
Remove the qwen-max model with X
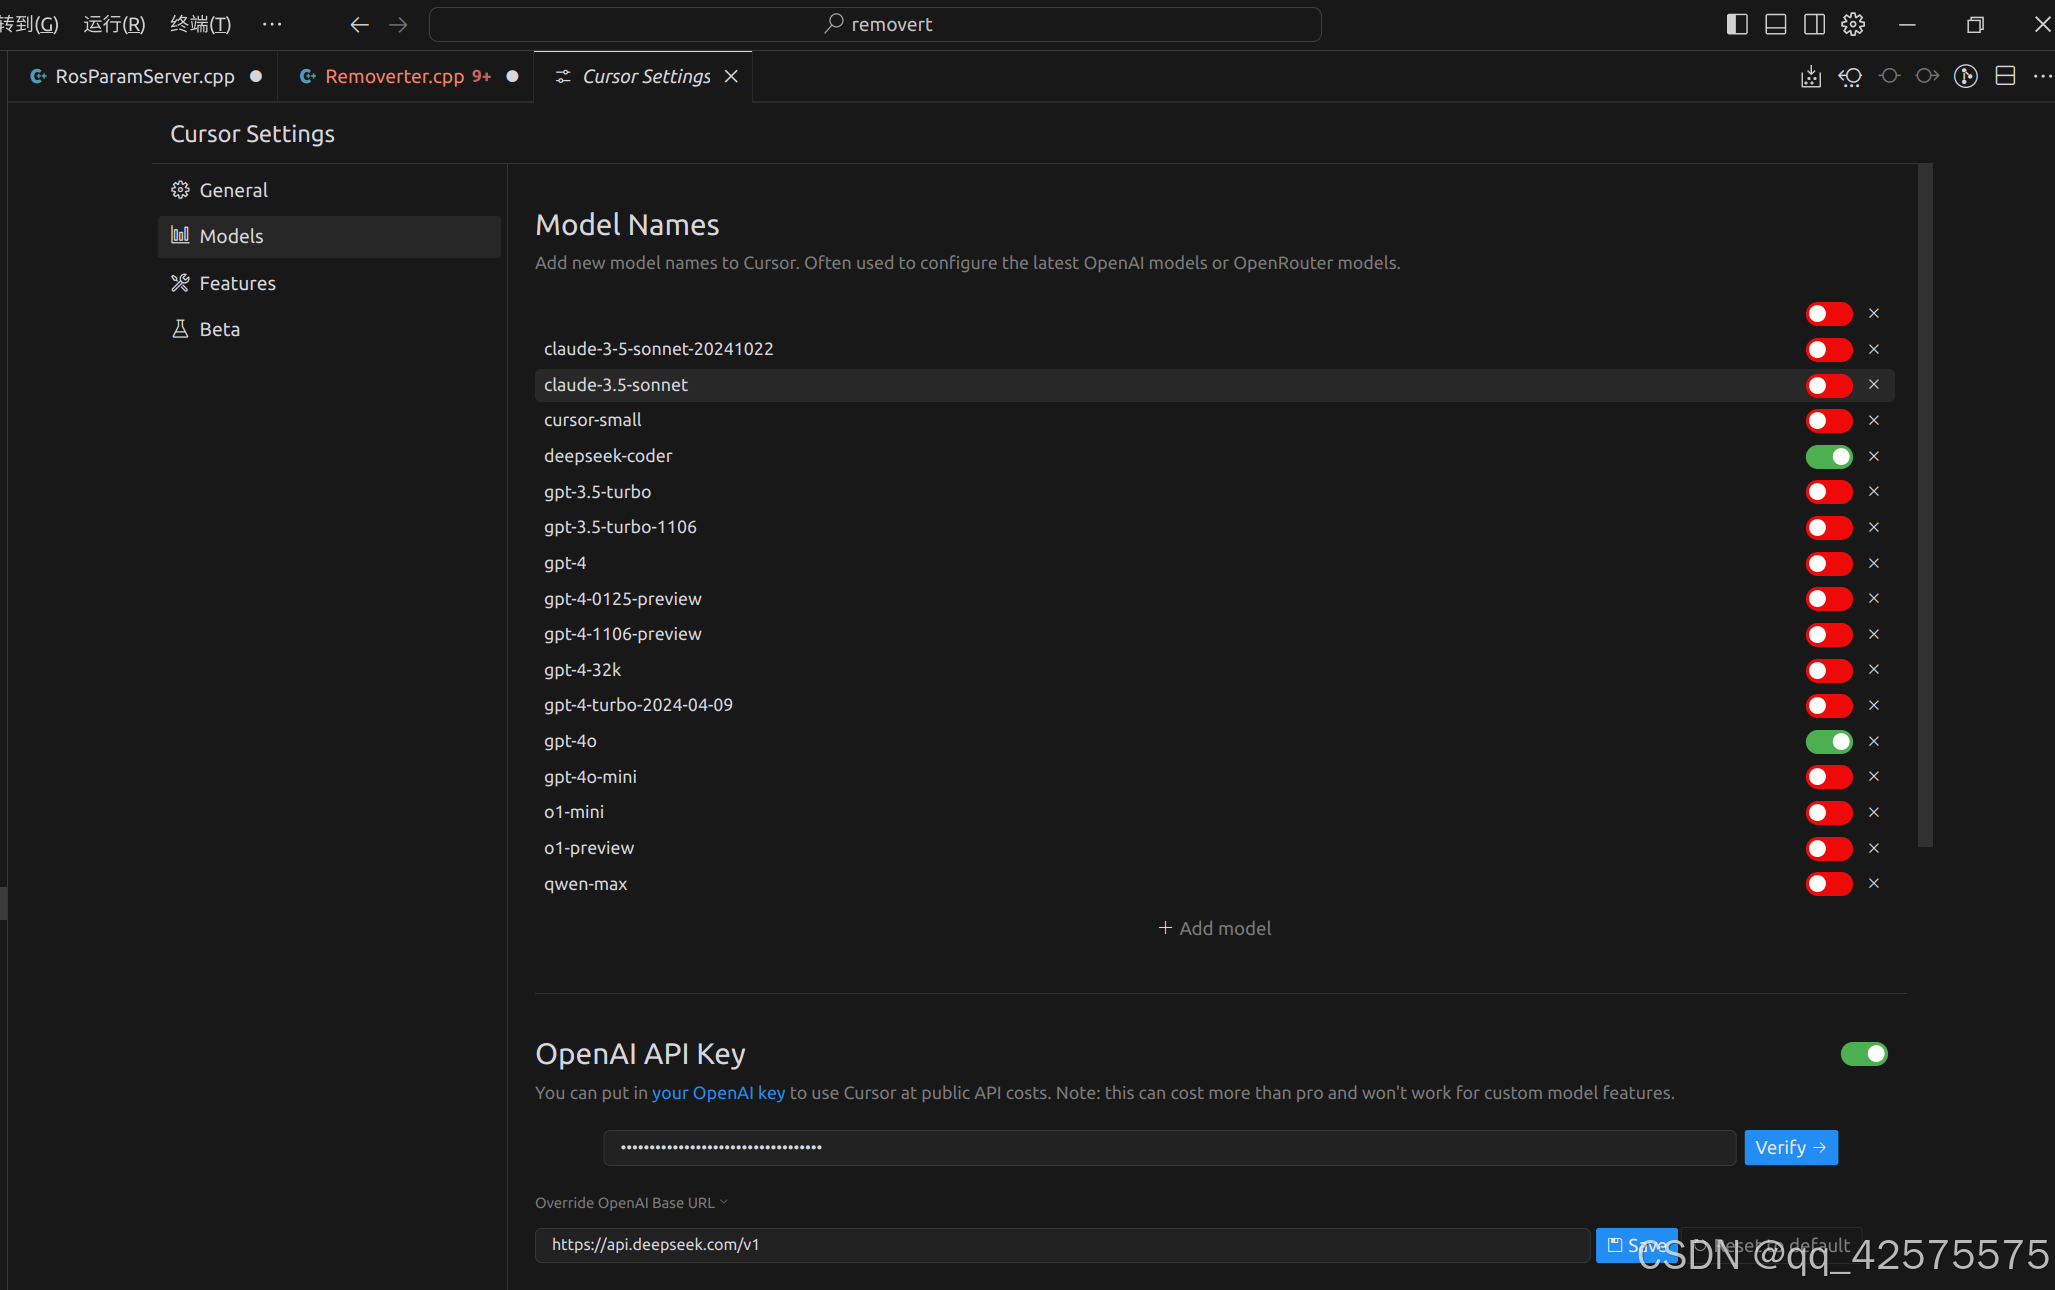1873,883
